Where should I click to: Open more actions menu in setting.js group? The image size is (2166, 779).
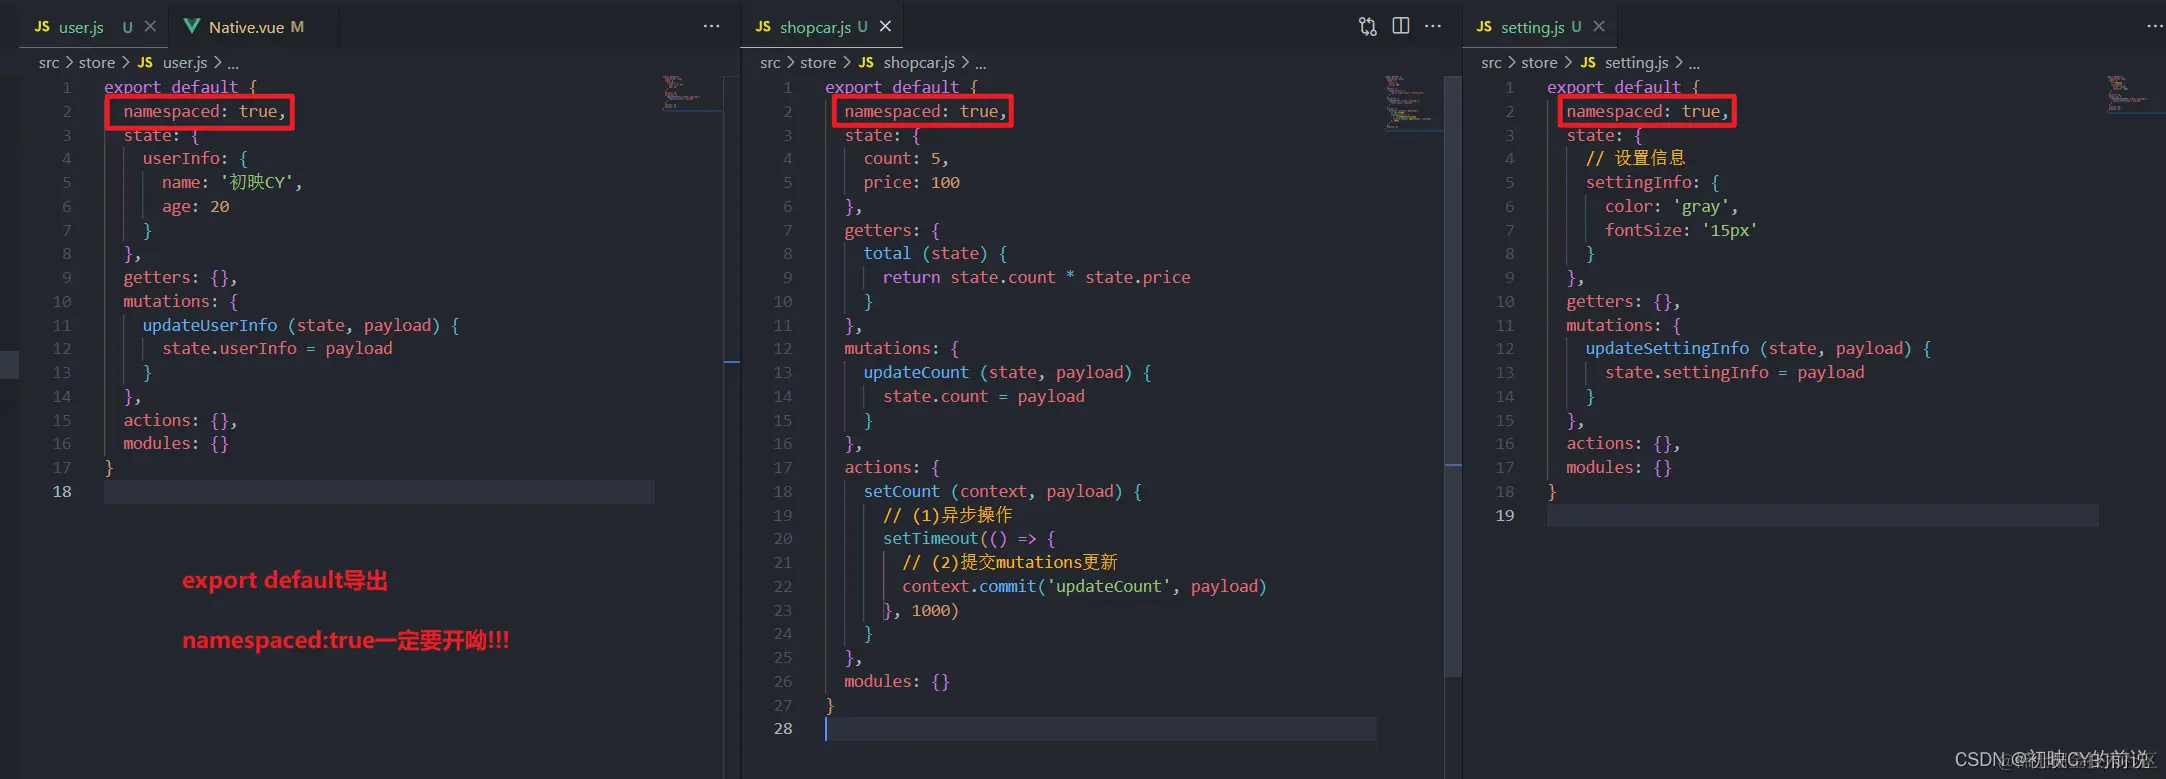coord(2154,26)
